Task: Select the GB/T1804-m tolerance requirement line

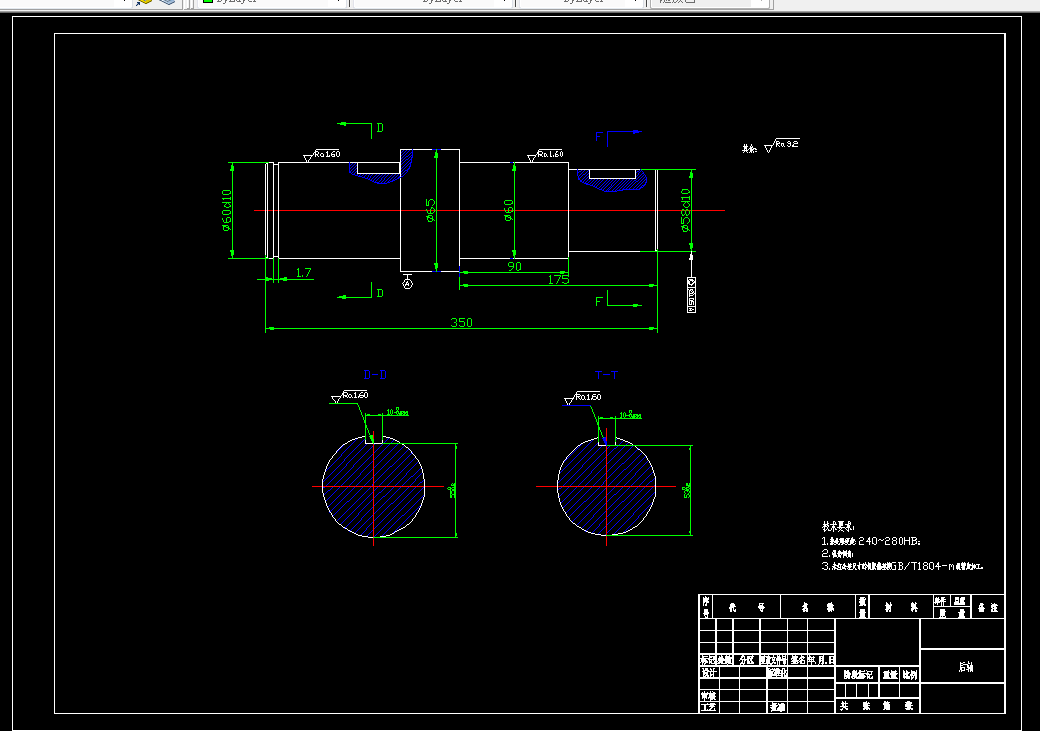Action: click(x=902, y=566)
